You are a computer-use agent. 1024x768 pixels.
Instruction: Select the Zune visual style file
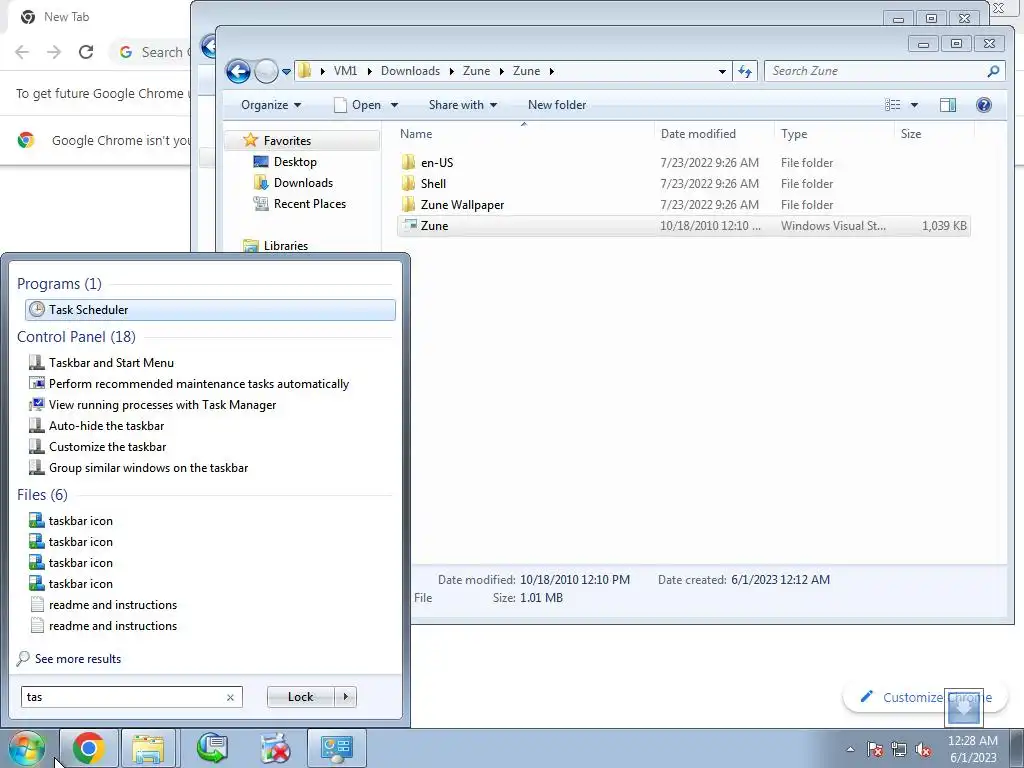click(x=683, y=225)
